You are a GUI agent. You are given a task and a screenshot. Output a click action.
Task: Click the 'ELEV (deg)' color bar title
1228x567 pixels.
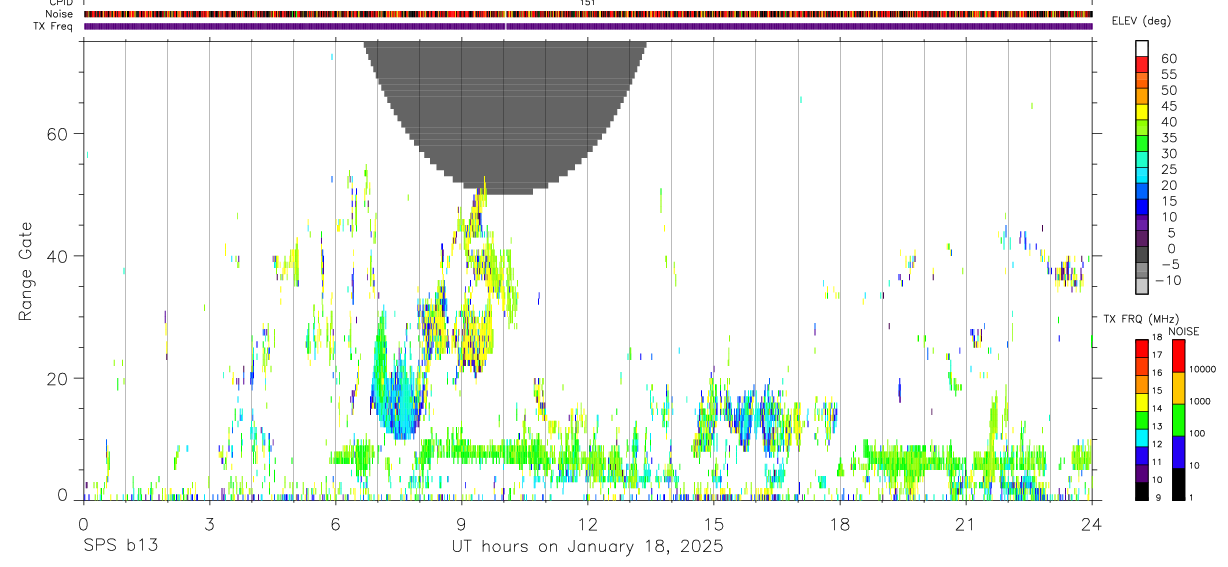coord(1141,21)
